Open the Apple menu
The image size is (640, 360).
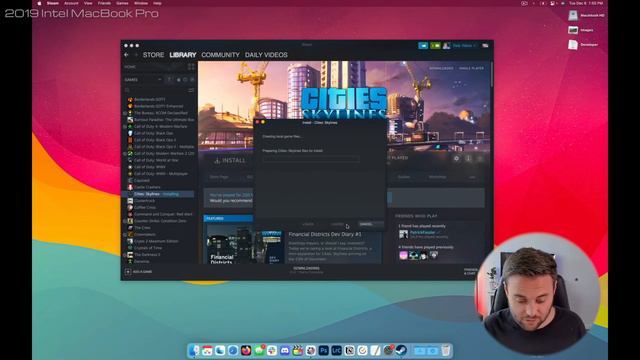(39, 3)
